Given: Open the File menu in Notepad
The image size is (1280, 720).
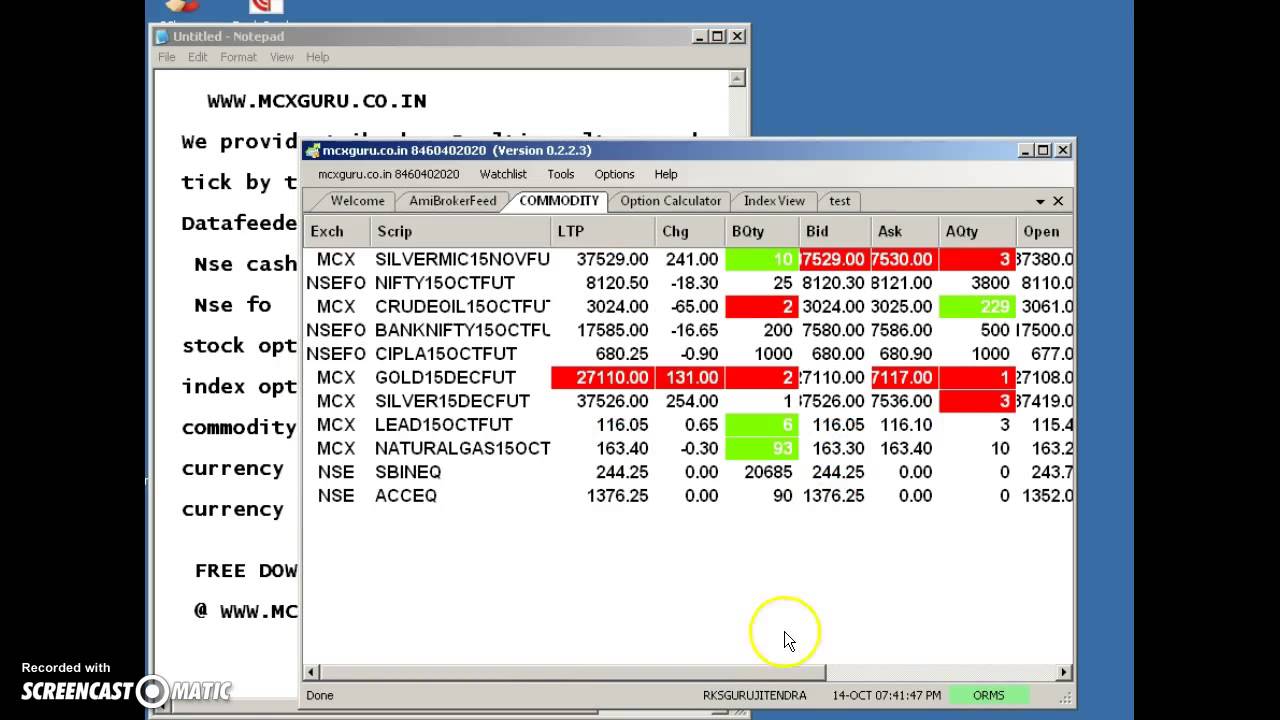Looking at the screenshot, I should (166, 57).
